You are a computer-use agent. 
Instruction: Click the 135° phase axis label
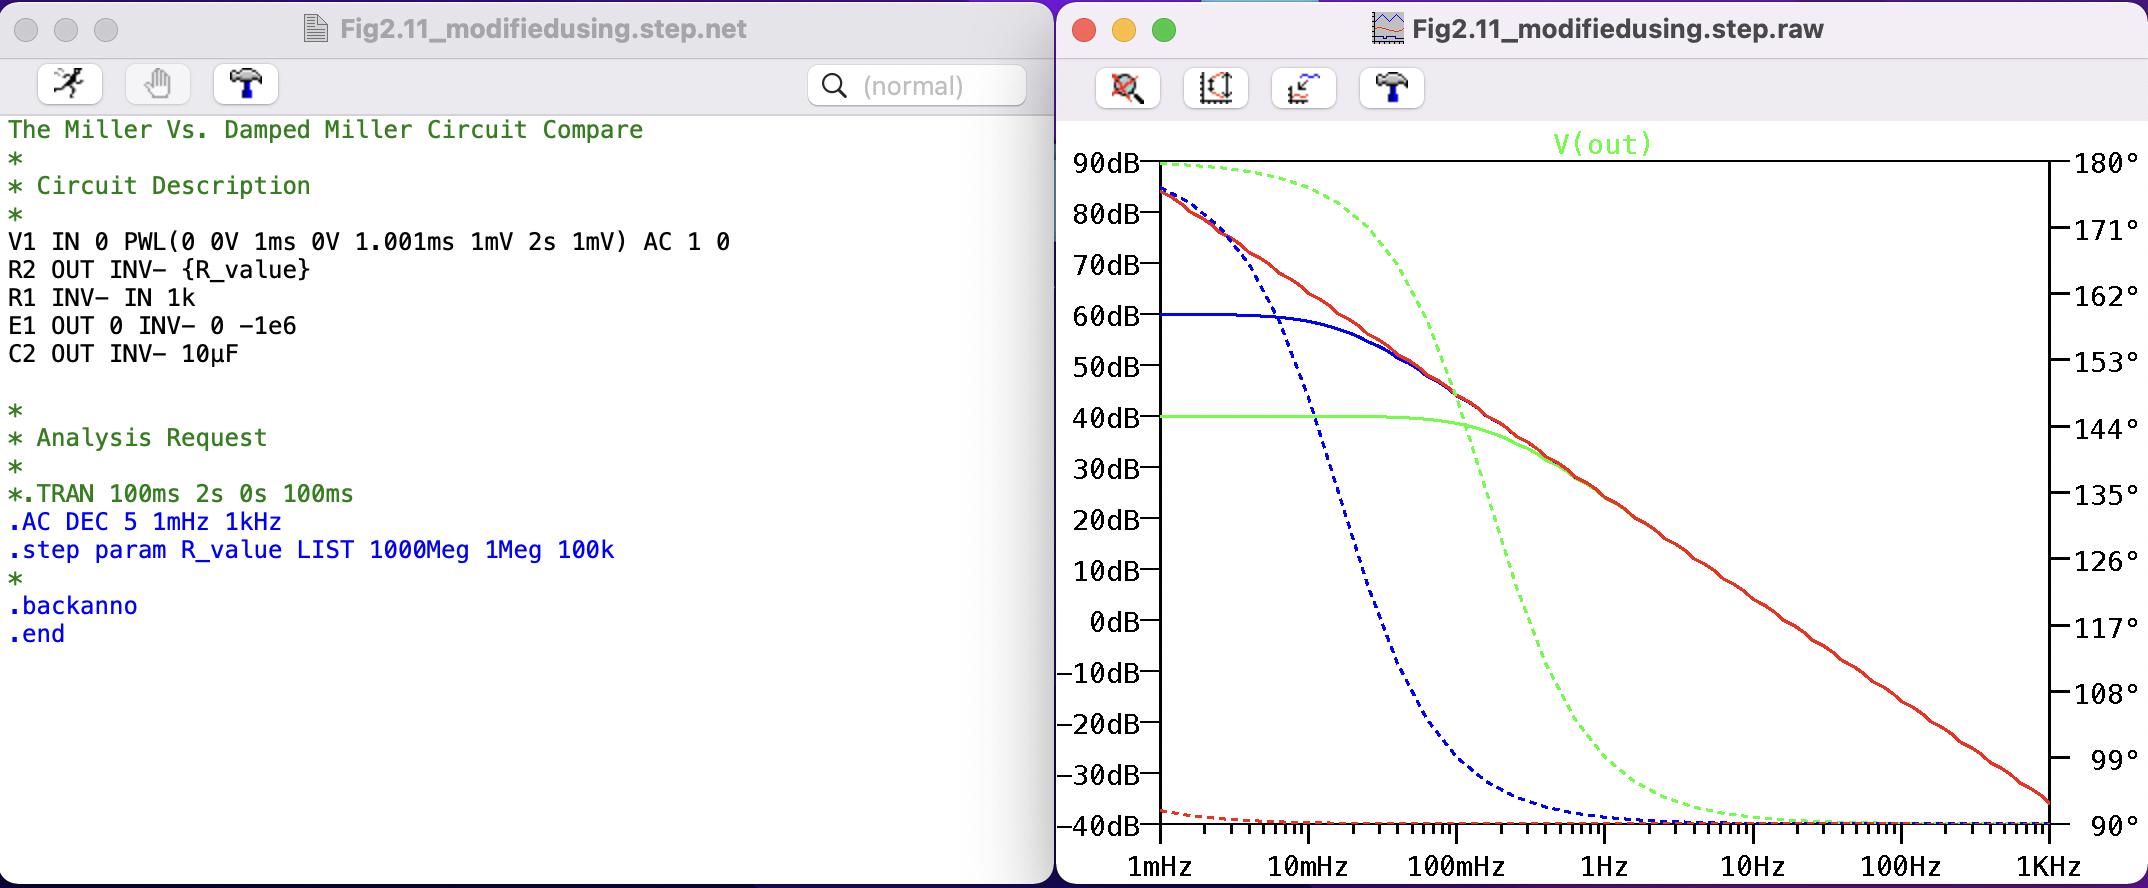pyautogui.click(x=2106, y=495)
